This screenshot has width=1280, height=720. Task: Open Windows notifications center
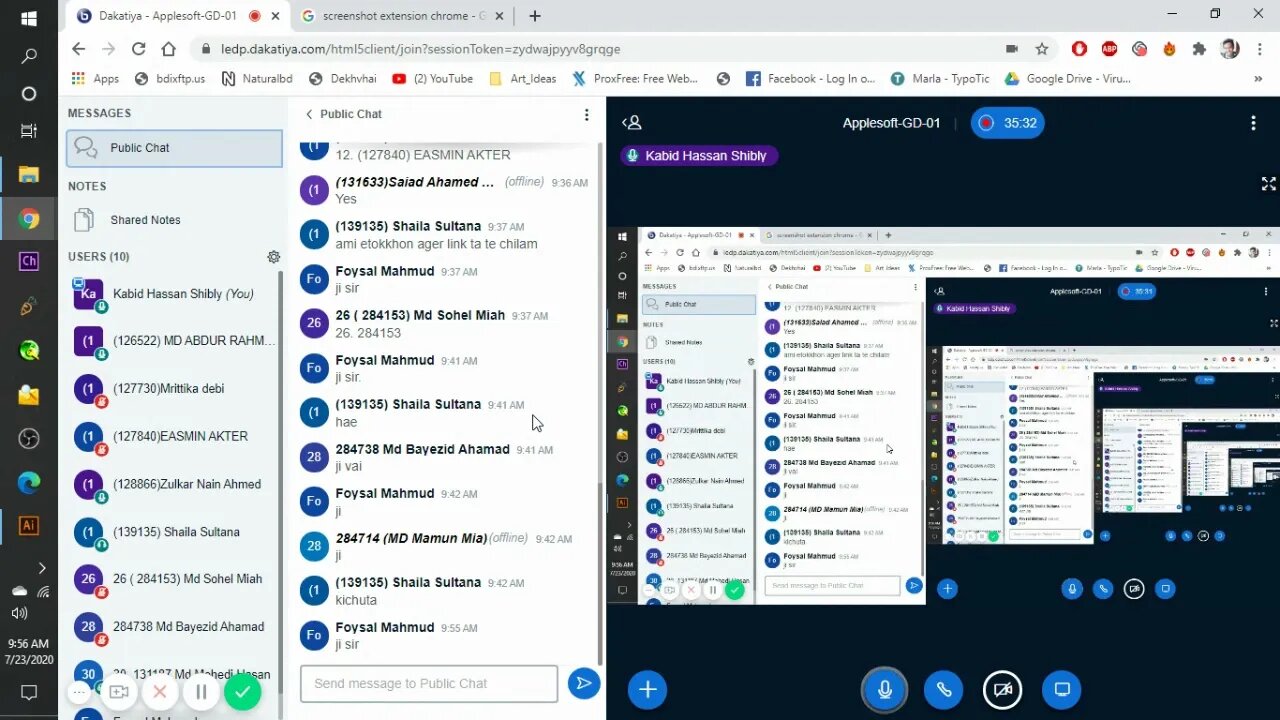pyautogui.click(x=29, y=692)
